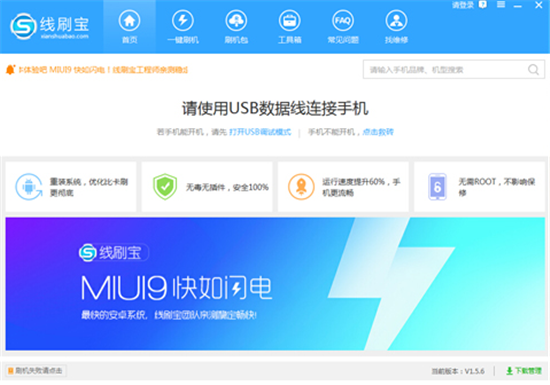Focus the phone brand search field

(x=454, y=69)
